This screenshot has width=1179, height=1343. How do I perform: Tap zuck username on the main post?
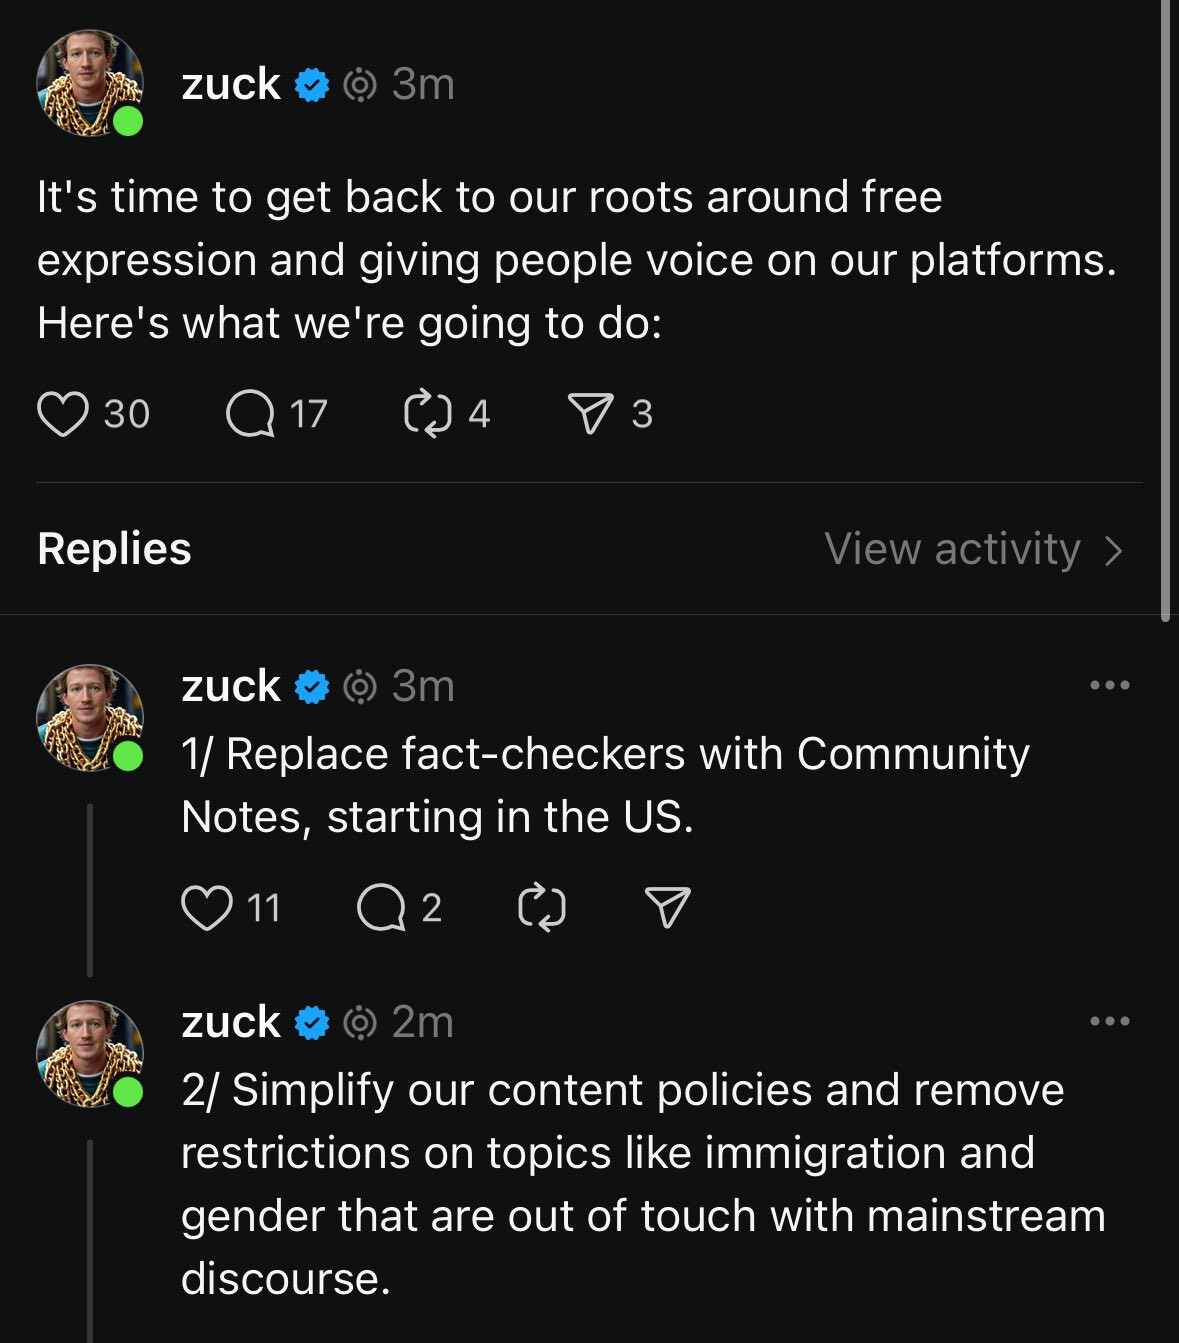pyautogui.click(x=231, y=84)
